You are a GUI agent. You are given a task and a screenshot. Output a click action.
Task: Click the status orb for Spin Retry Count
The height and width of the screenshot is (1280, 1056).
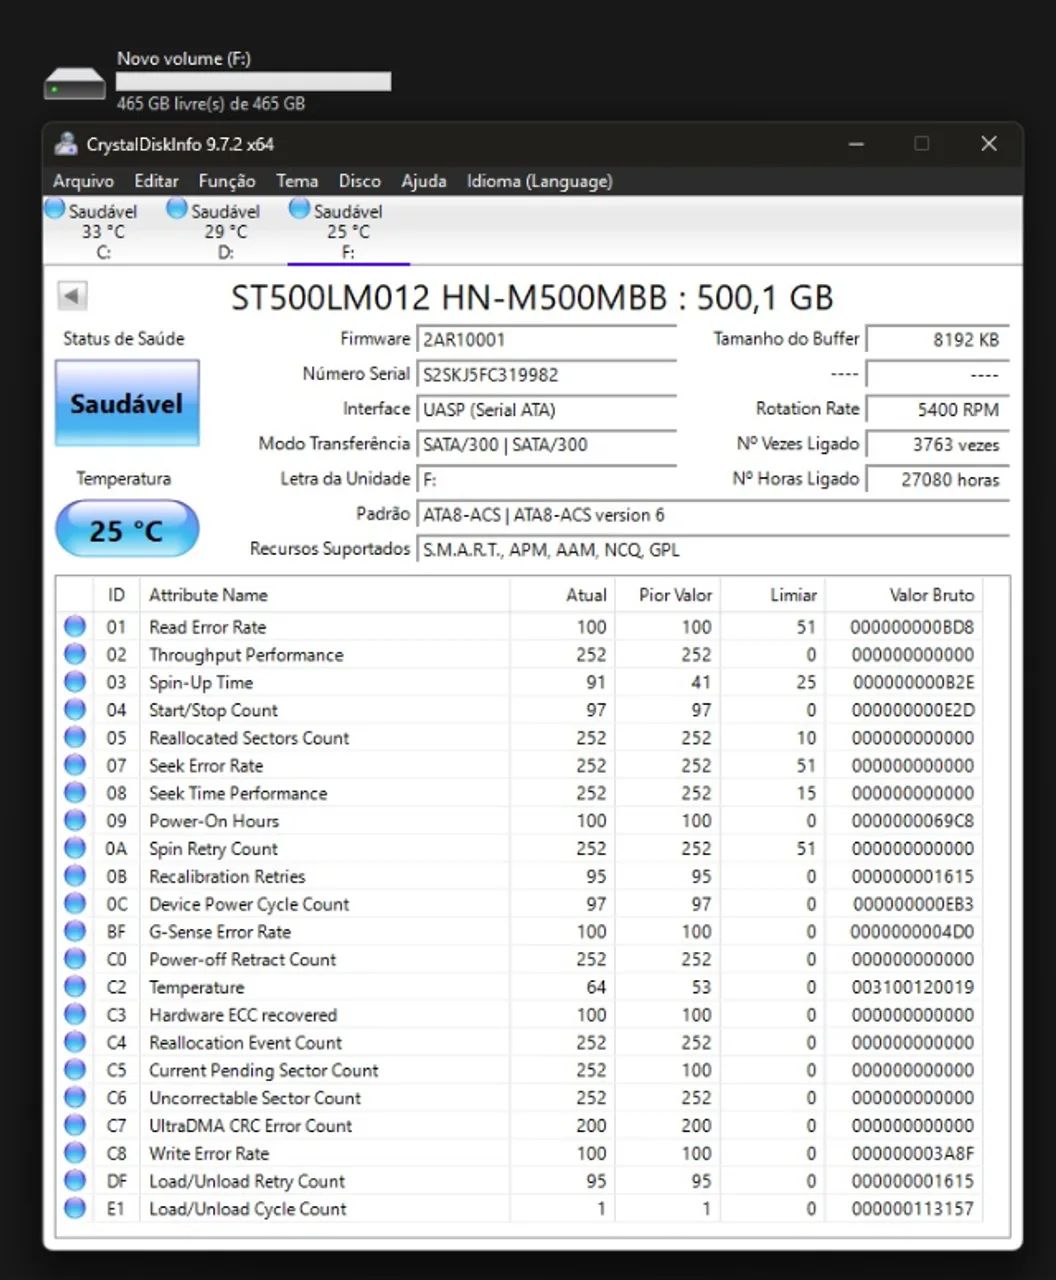click(x=75, y=848)
